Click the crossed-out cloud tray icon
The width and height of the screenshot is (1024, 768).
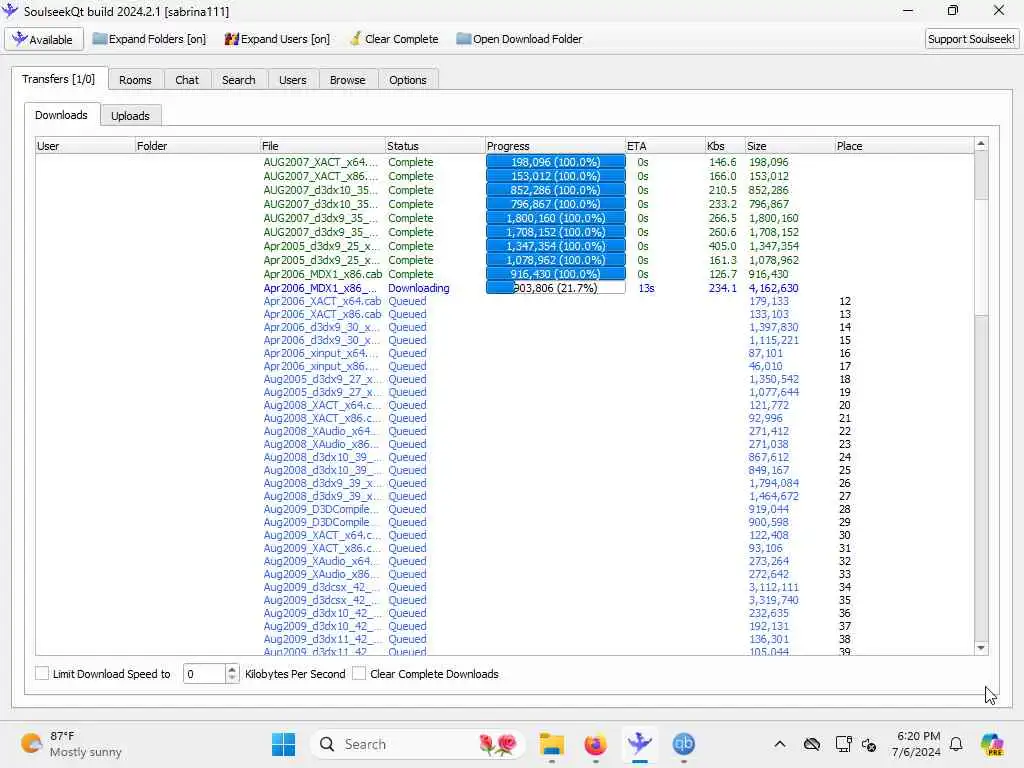[812, 744]
